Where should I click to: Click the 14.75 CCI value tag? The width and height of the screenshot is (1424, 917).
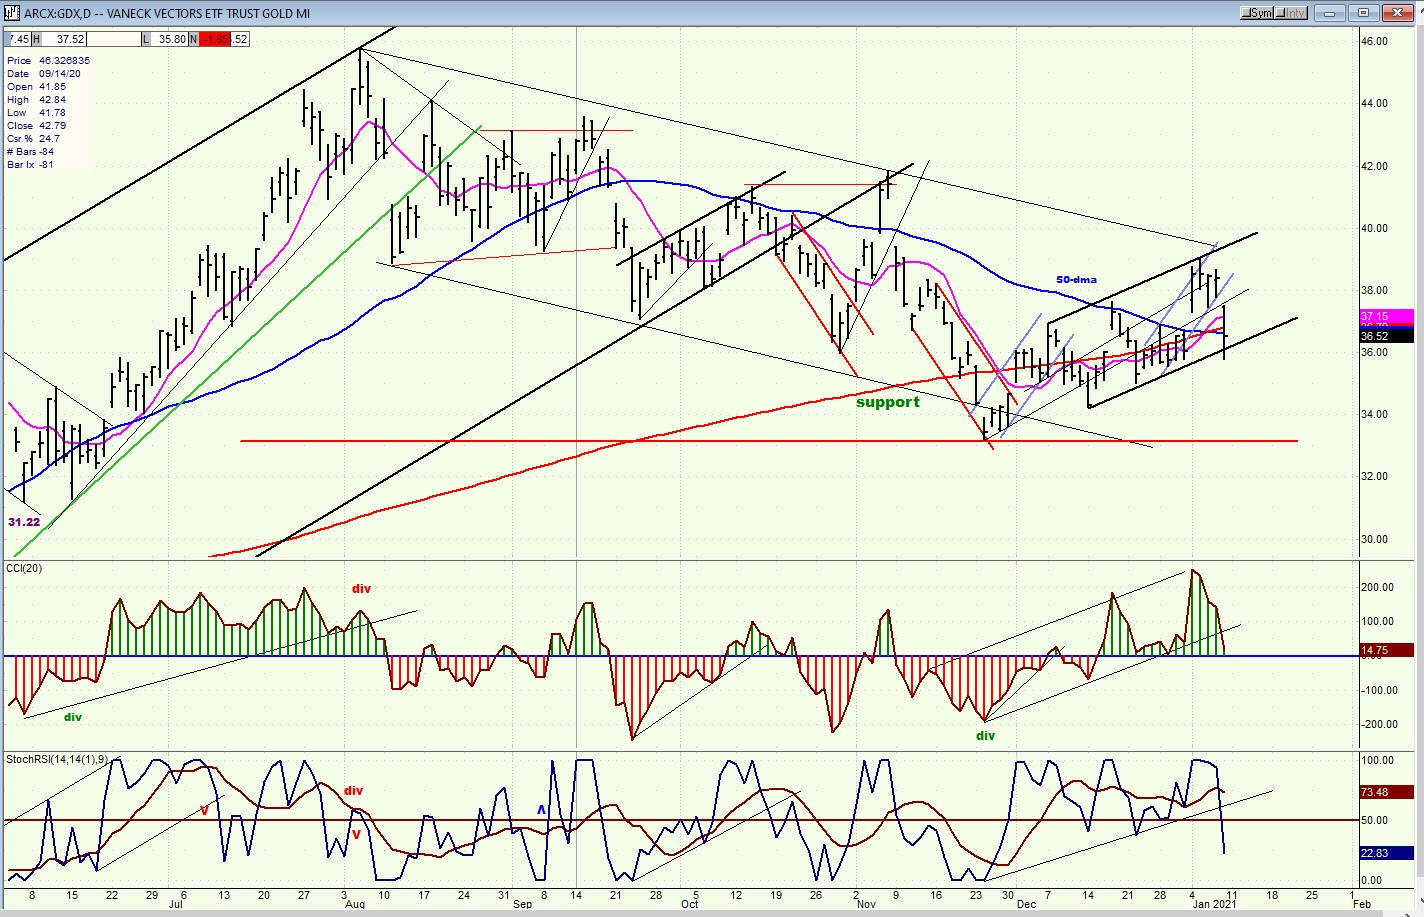pyautogui.click(x=1385, y=650)
